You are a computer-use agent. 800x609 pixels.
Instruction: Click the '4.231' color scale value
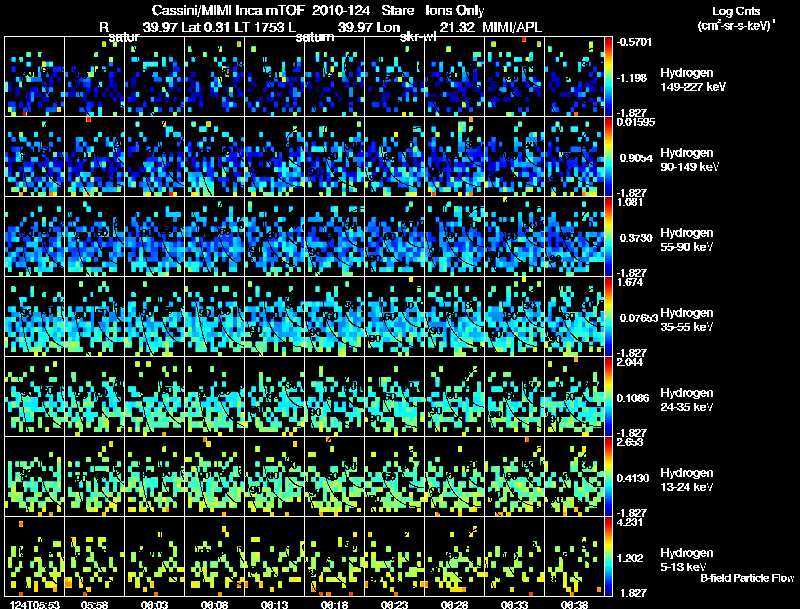click(x=630, y=522)
